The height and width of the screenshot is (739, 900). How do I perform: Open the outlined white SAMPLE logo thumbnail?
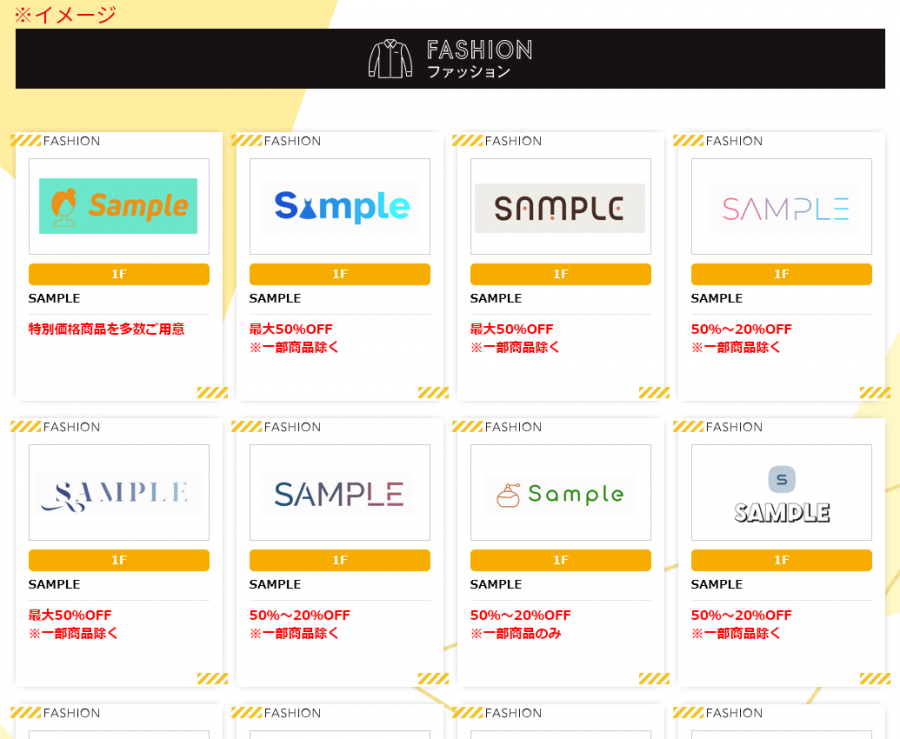782,493
